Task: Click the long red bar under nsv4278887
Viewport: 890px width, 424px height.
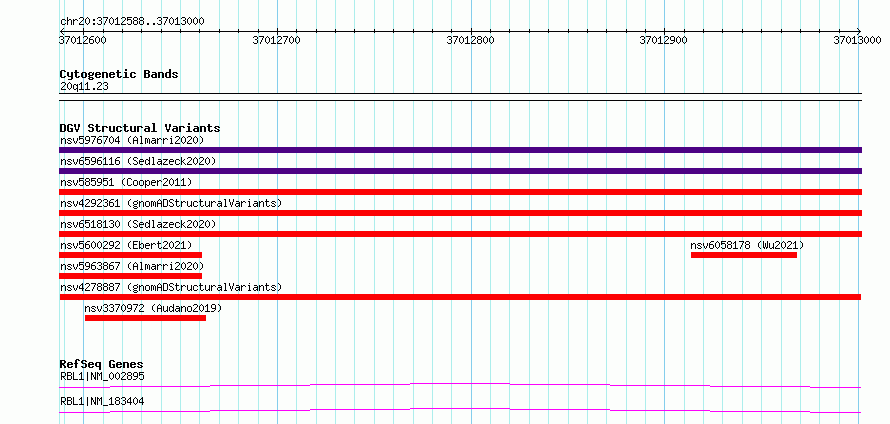Action: 460,297
